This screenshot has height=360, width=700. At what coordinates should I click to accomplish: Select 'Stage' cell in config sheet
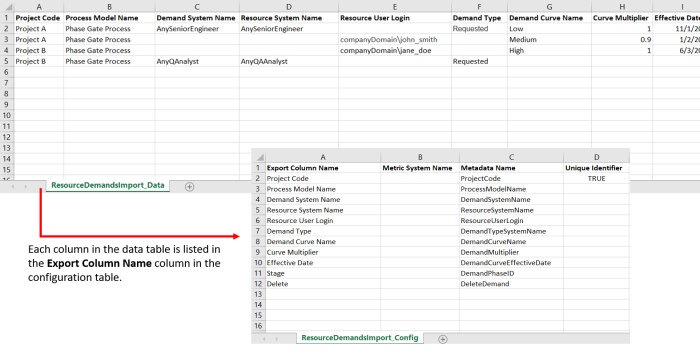pyautogui.click(x=323, y=273)
